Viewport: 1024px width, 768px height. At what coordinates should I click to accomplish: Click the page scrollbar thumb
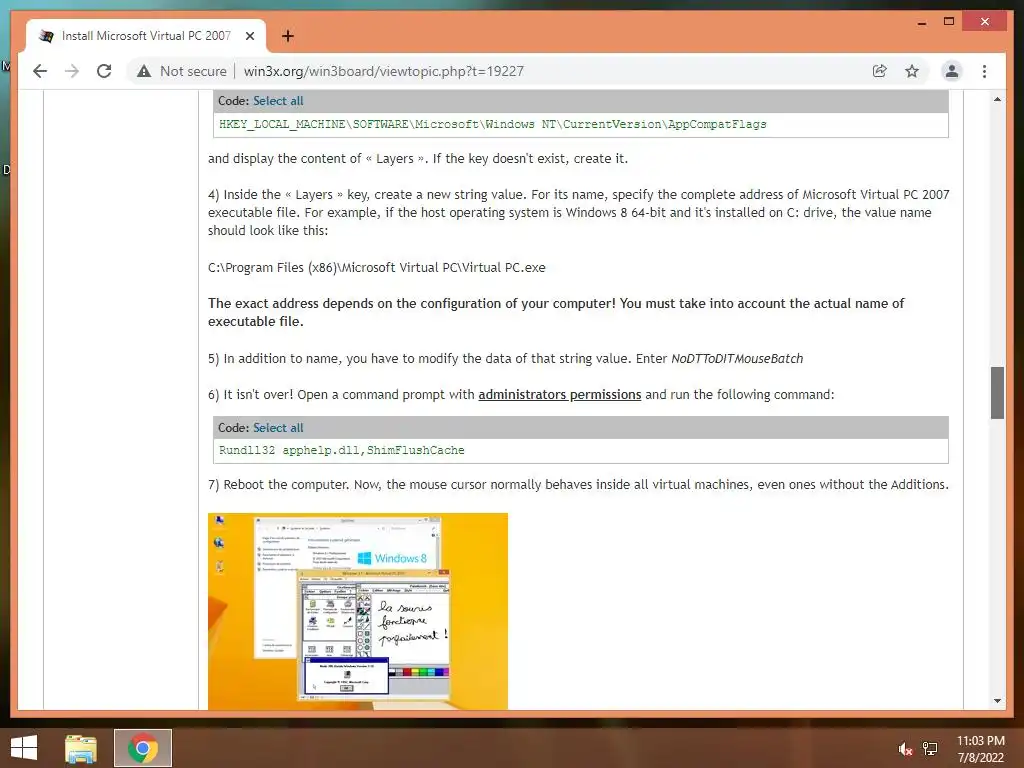997,392
